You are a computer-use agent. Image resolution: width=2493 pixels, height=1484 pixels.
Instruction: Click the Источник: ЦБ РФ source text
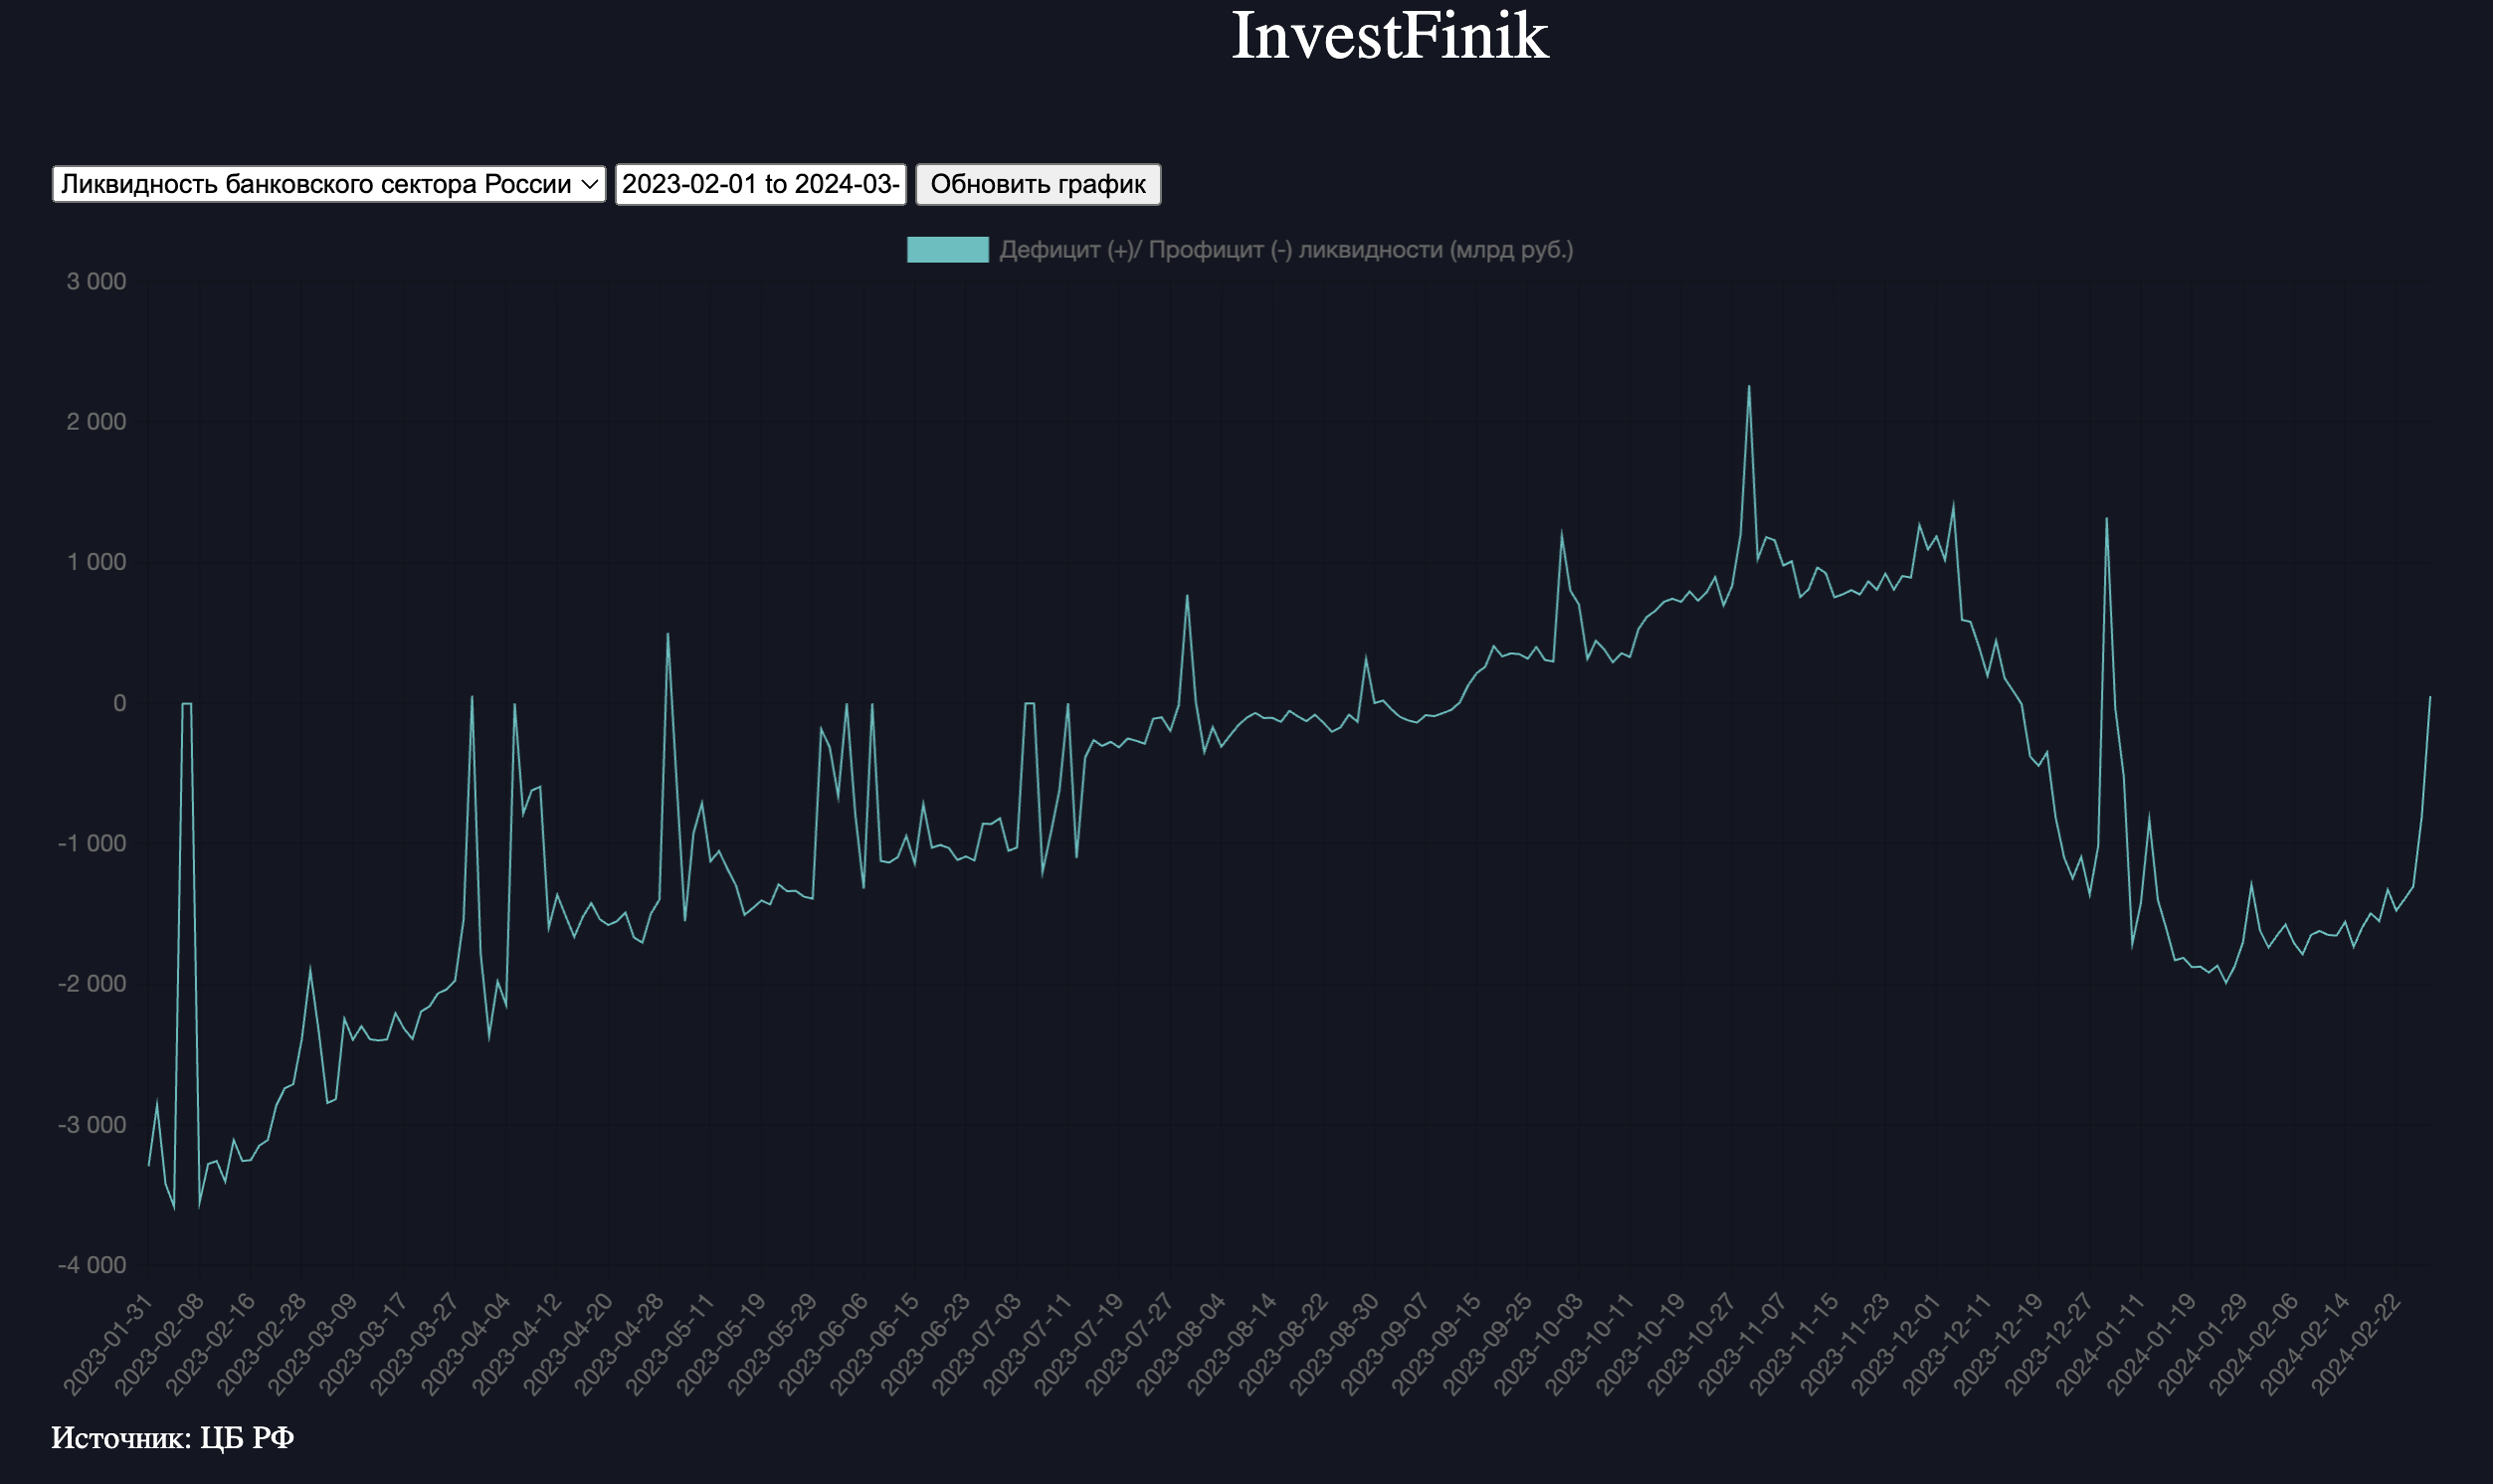click(x=172, y=1438)
